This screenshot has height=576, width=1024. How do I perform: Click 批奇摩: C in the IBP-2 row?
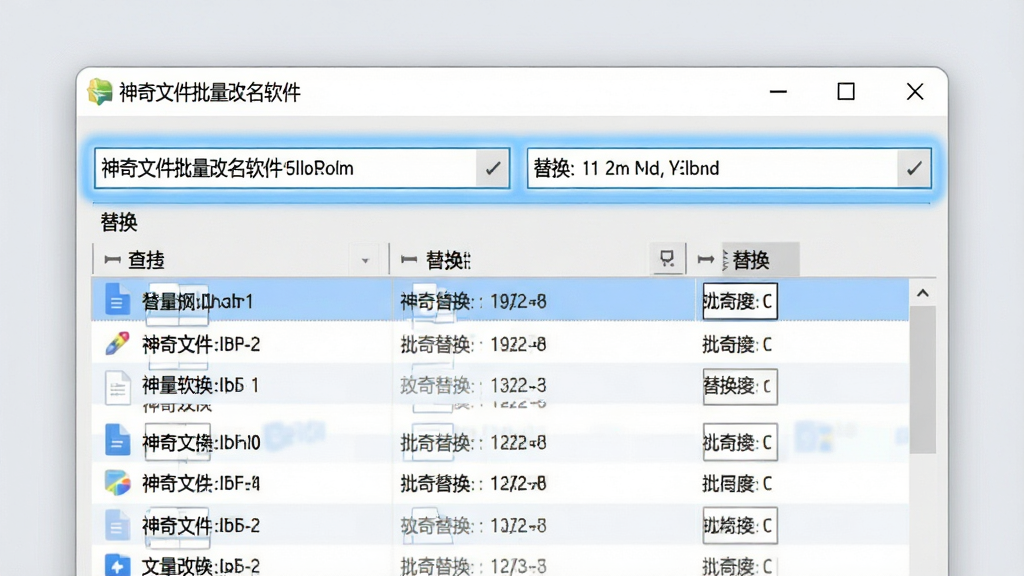pos(737,344)
